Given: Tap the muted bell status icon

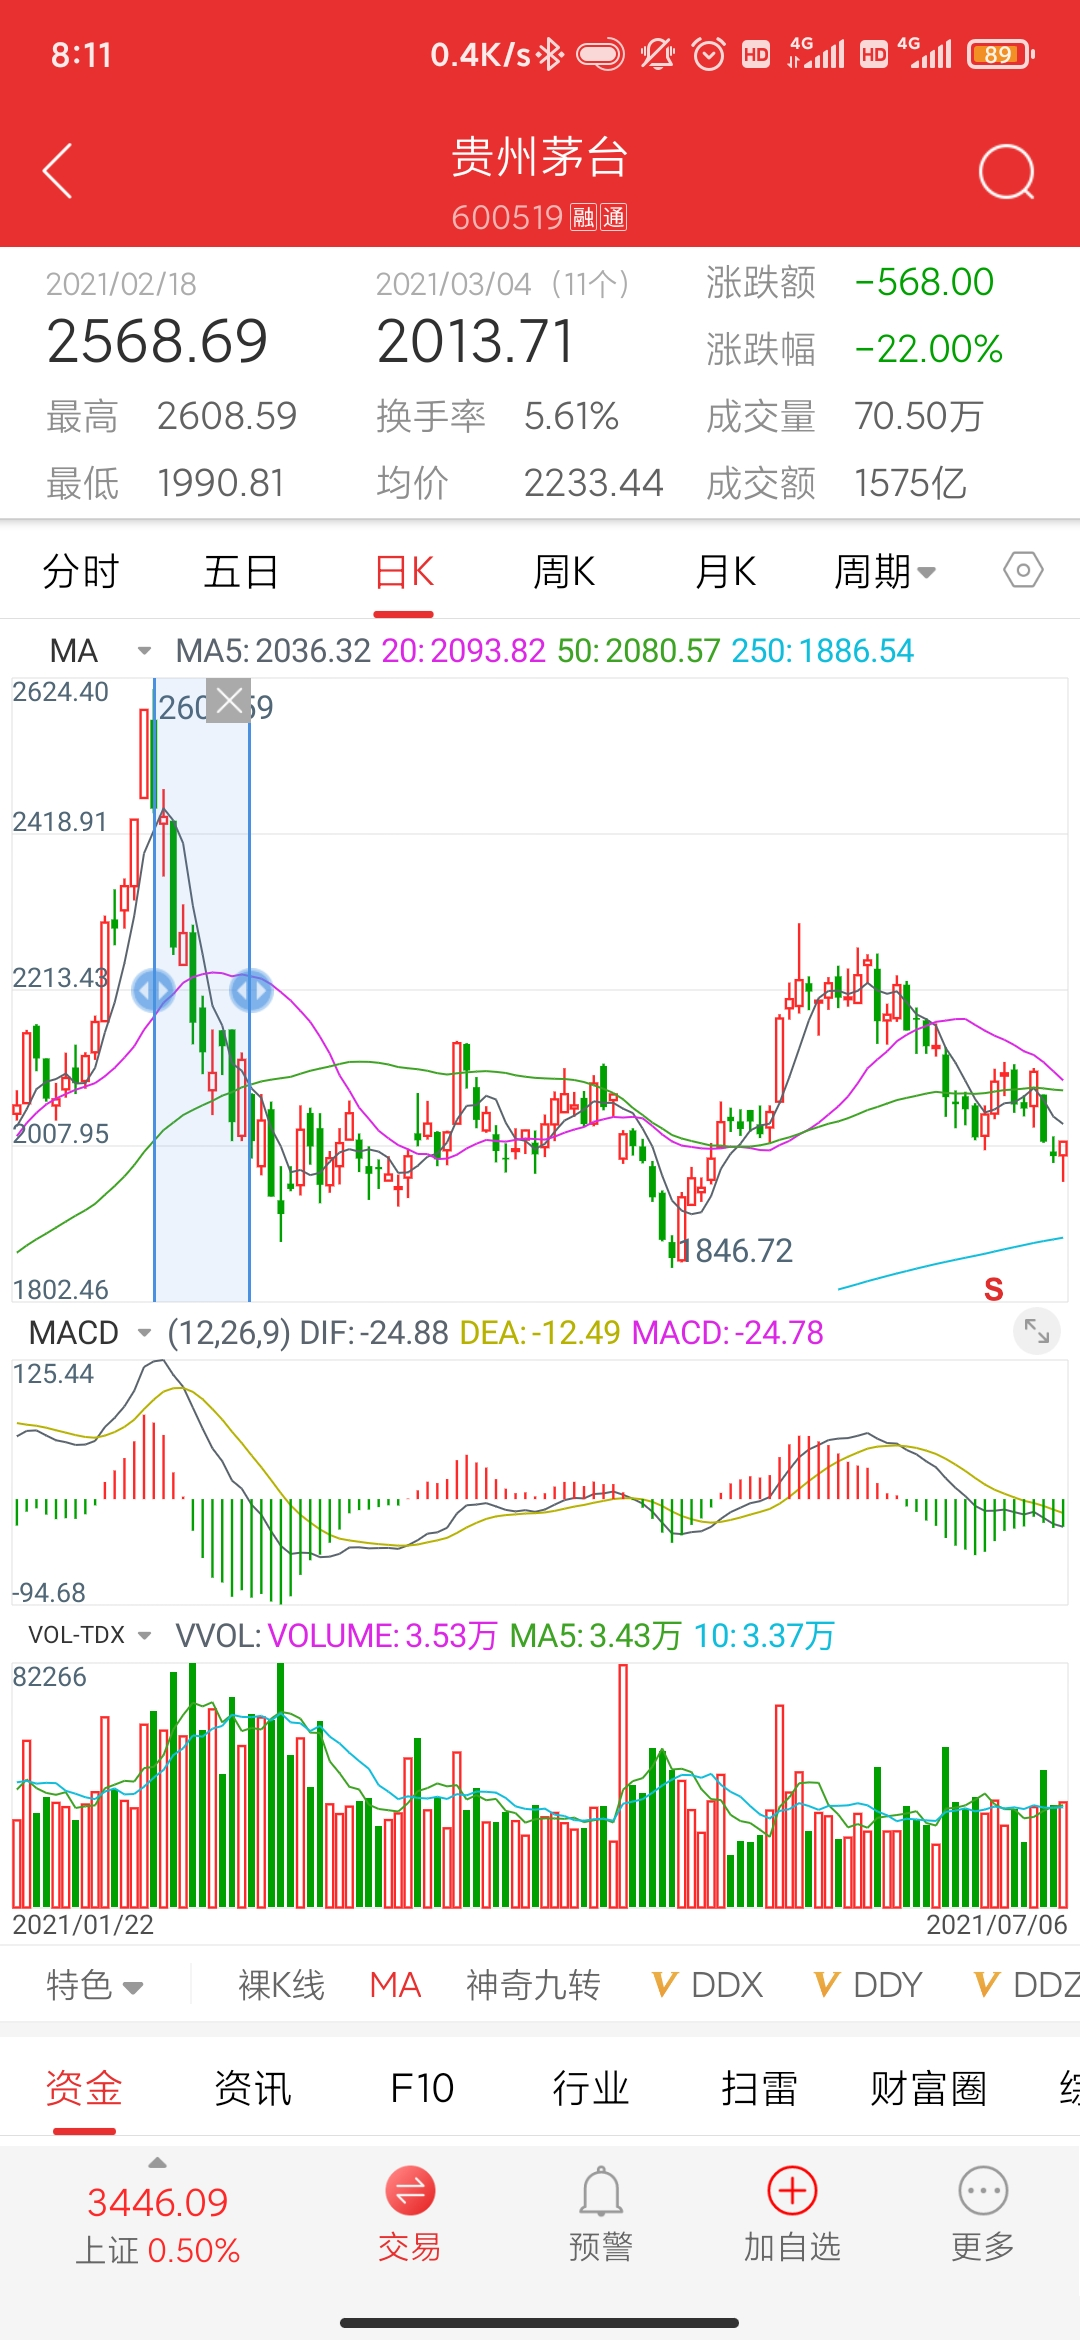Looking at the screenshot, I should 657,54.
